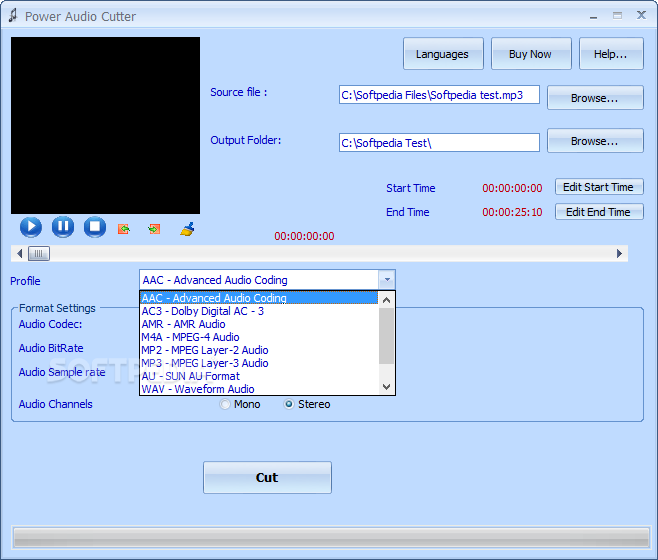Pause audio playback

(x=63, y=227)
